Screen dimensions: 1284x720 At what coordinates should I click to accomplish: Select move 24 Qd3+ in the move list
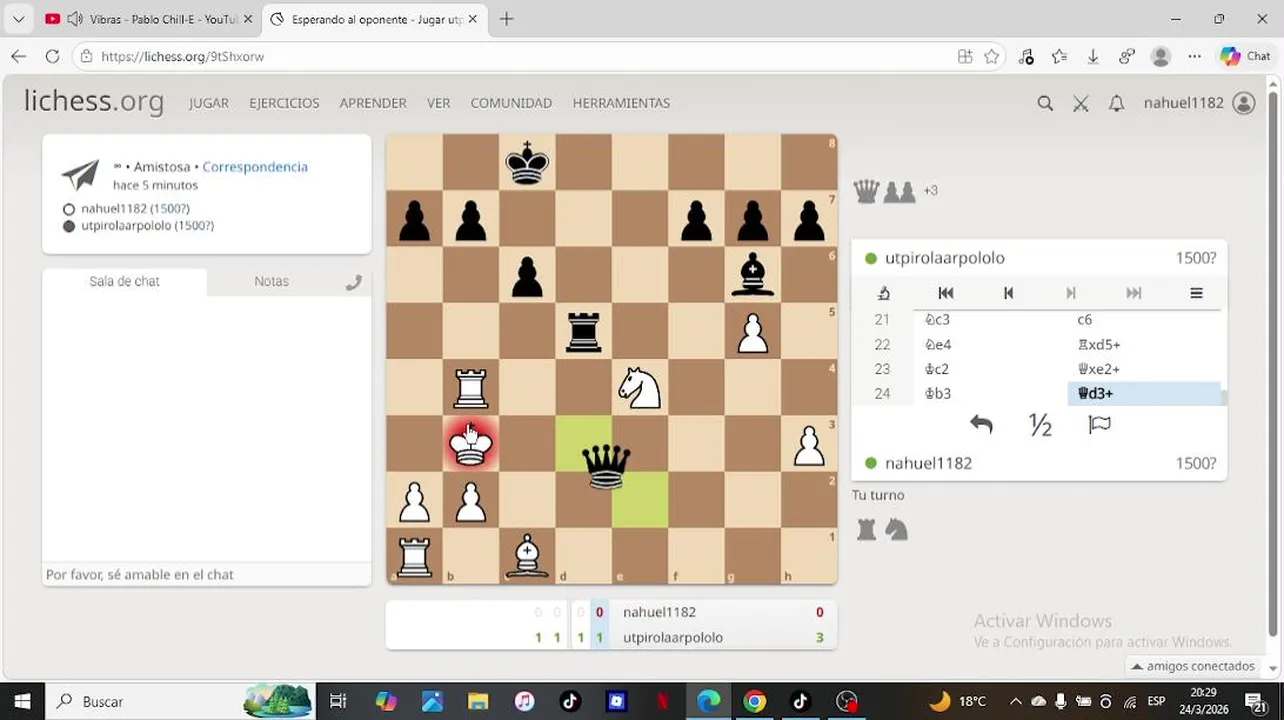point(1144,393)
